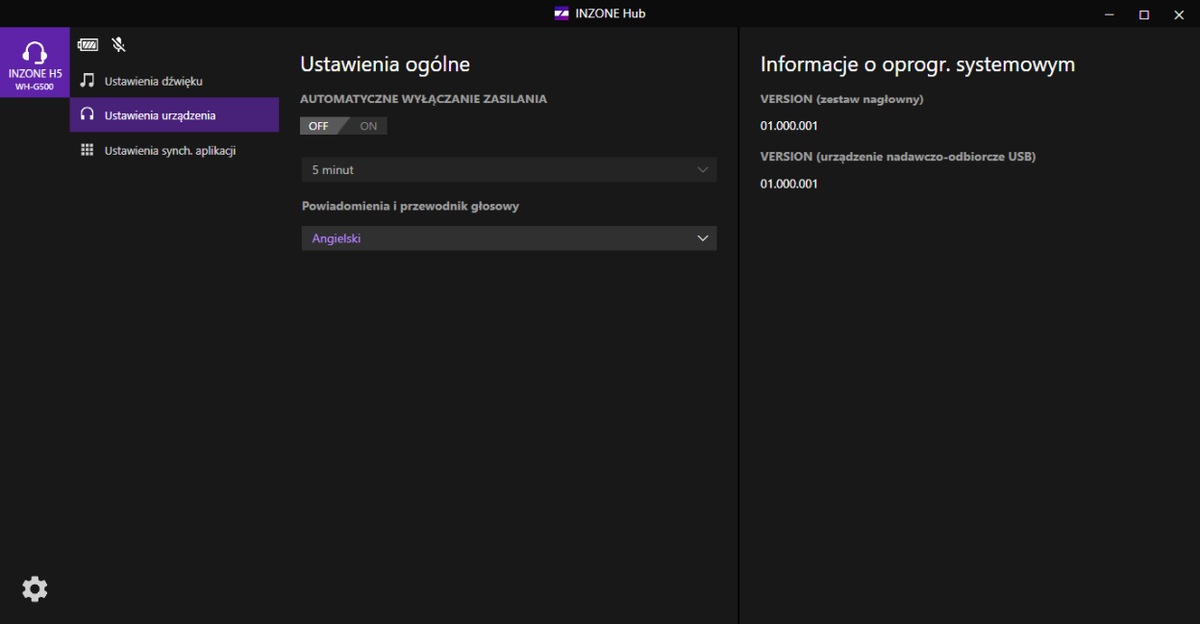This screenshot has width=1200, height=624.
Task: Open the settings gear icon
Action: point(35,589)
